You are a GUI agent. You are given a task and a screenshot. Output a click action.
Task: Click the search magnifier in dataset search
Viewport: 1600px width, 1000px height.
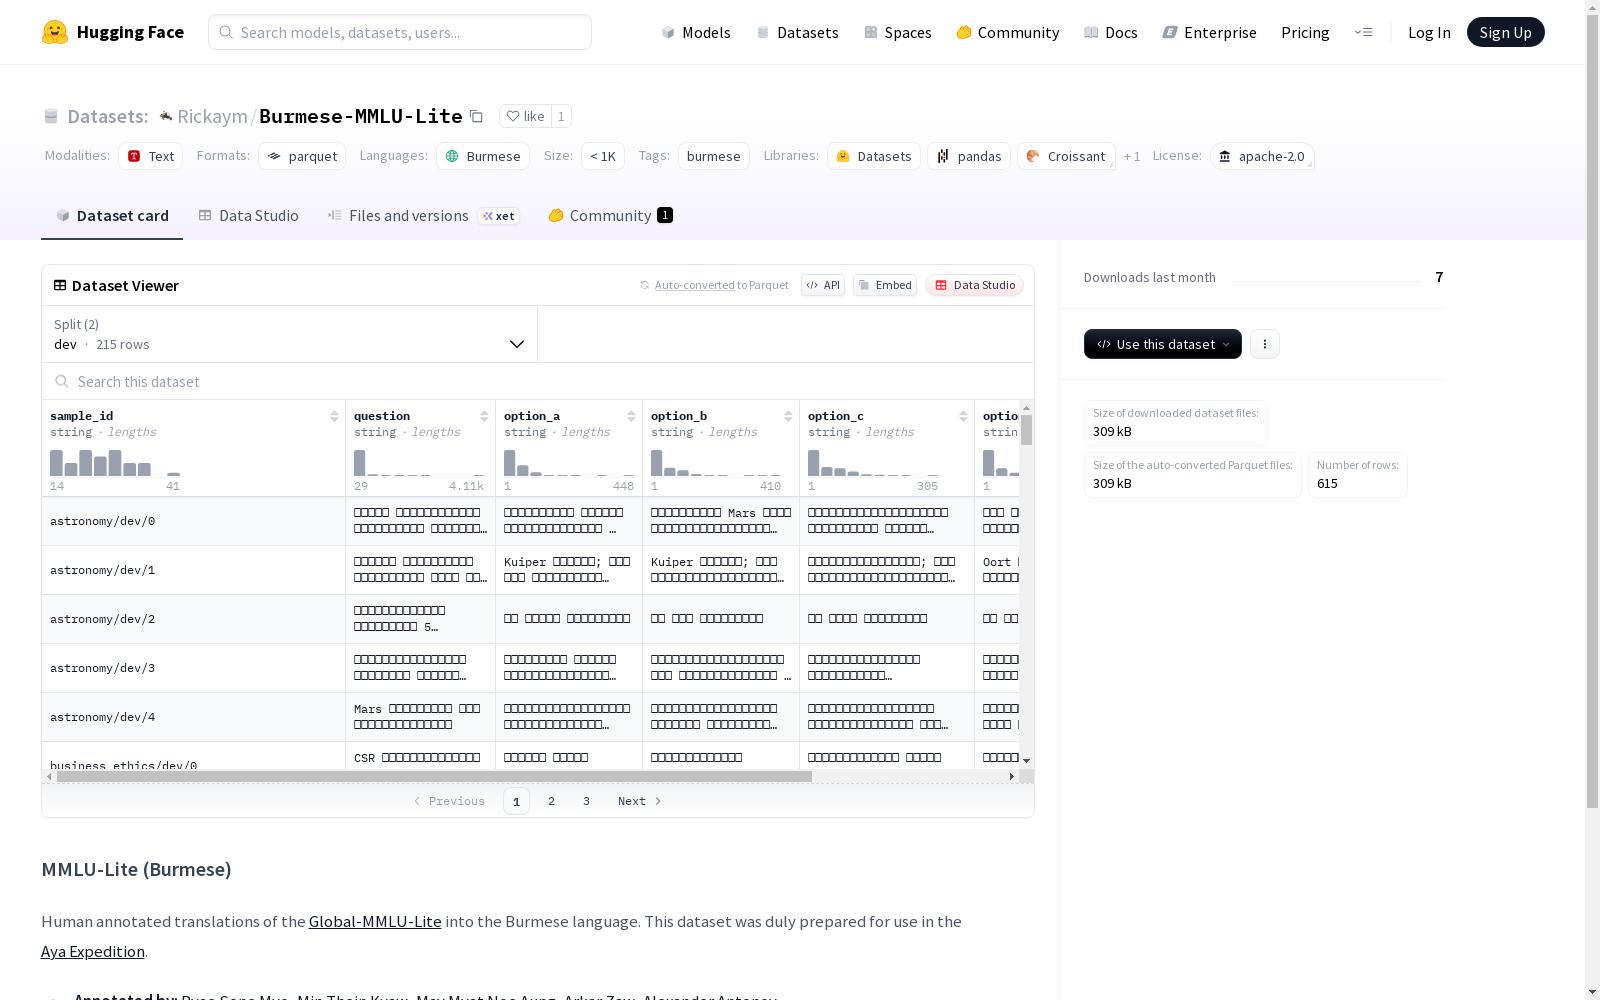pyautogui.click(x=62, y=381)
